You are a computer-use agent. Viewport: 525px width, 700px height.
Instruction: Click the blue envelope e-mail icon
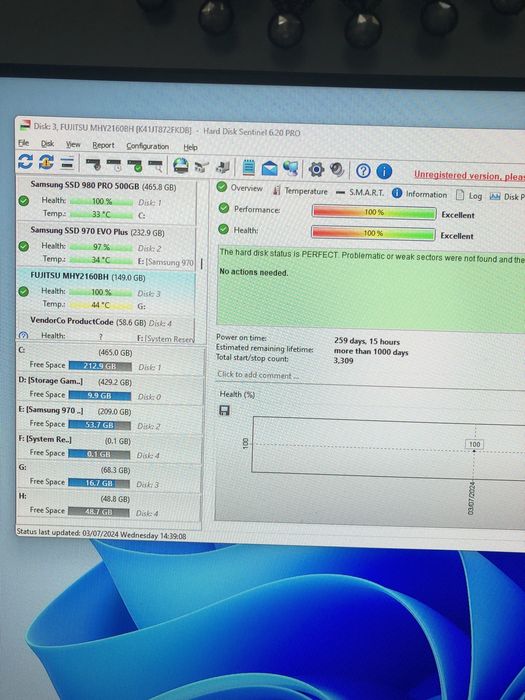(x=269, y=168)
